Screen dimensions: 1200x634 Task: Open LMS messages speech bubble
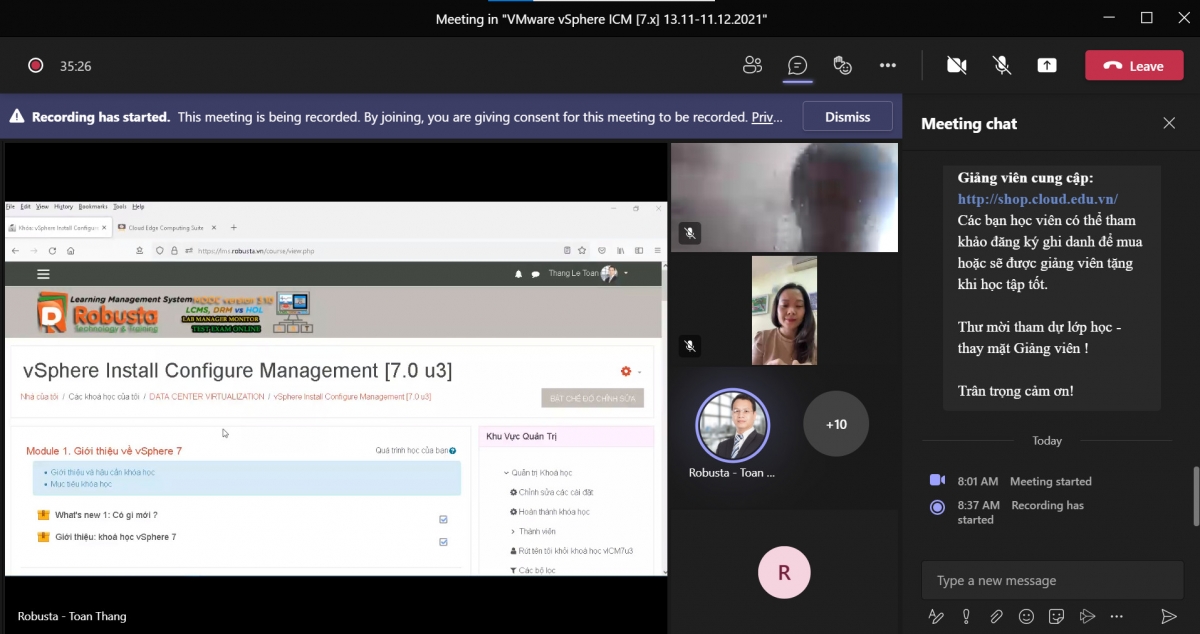click(535, 274)
